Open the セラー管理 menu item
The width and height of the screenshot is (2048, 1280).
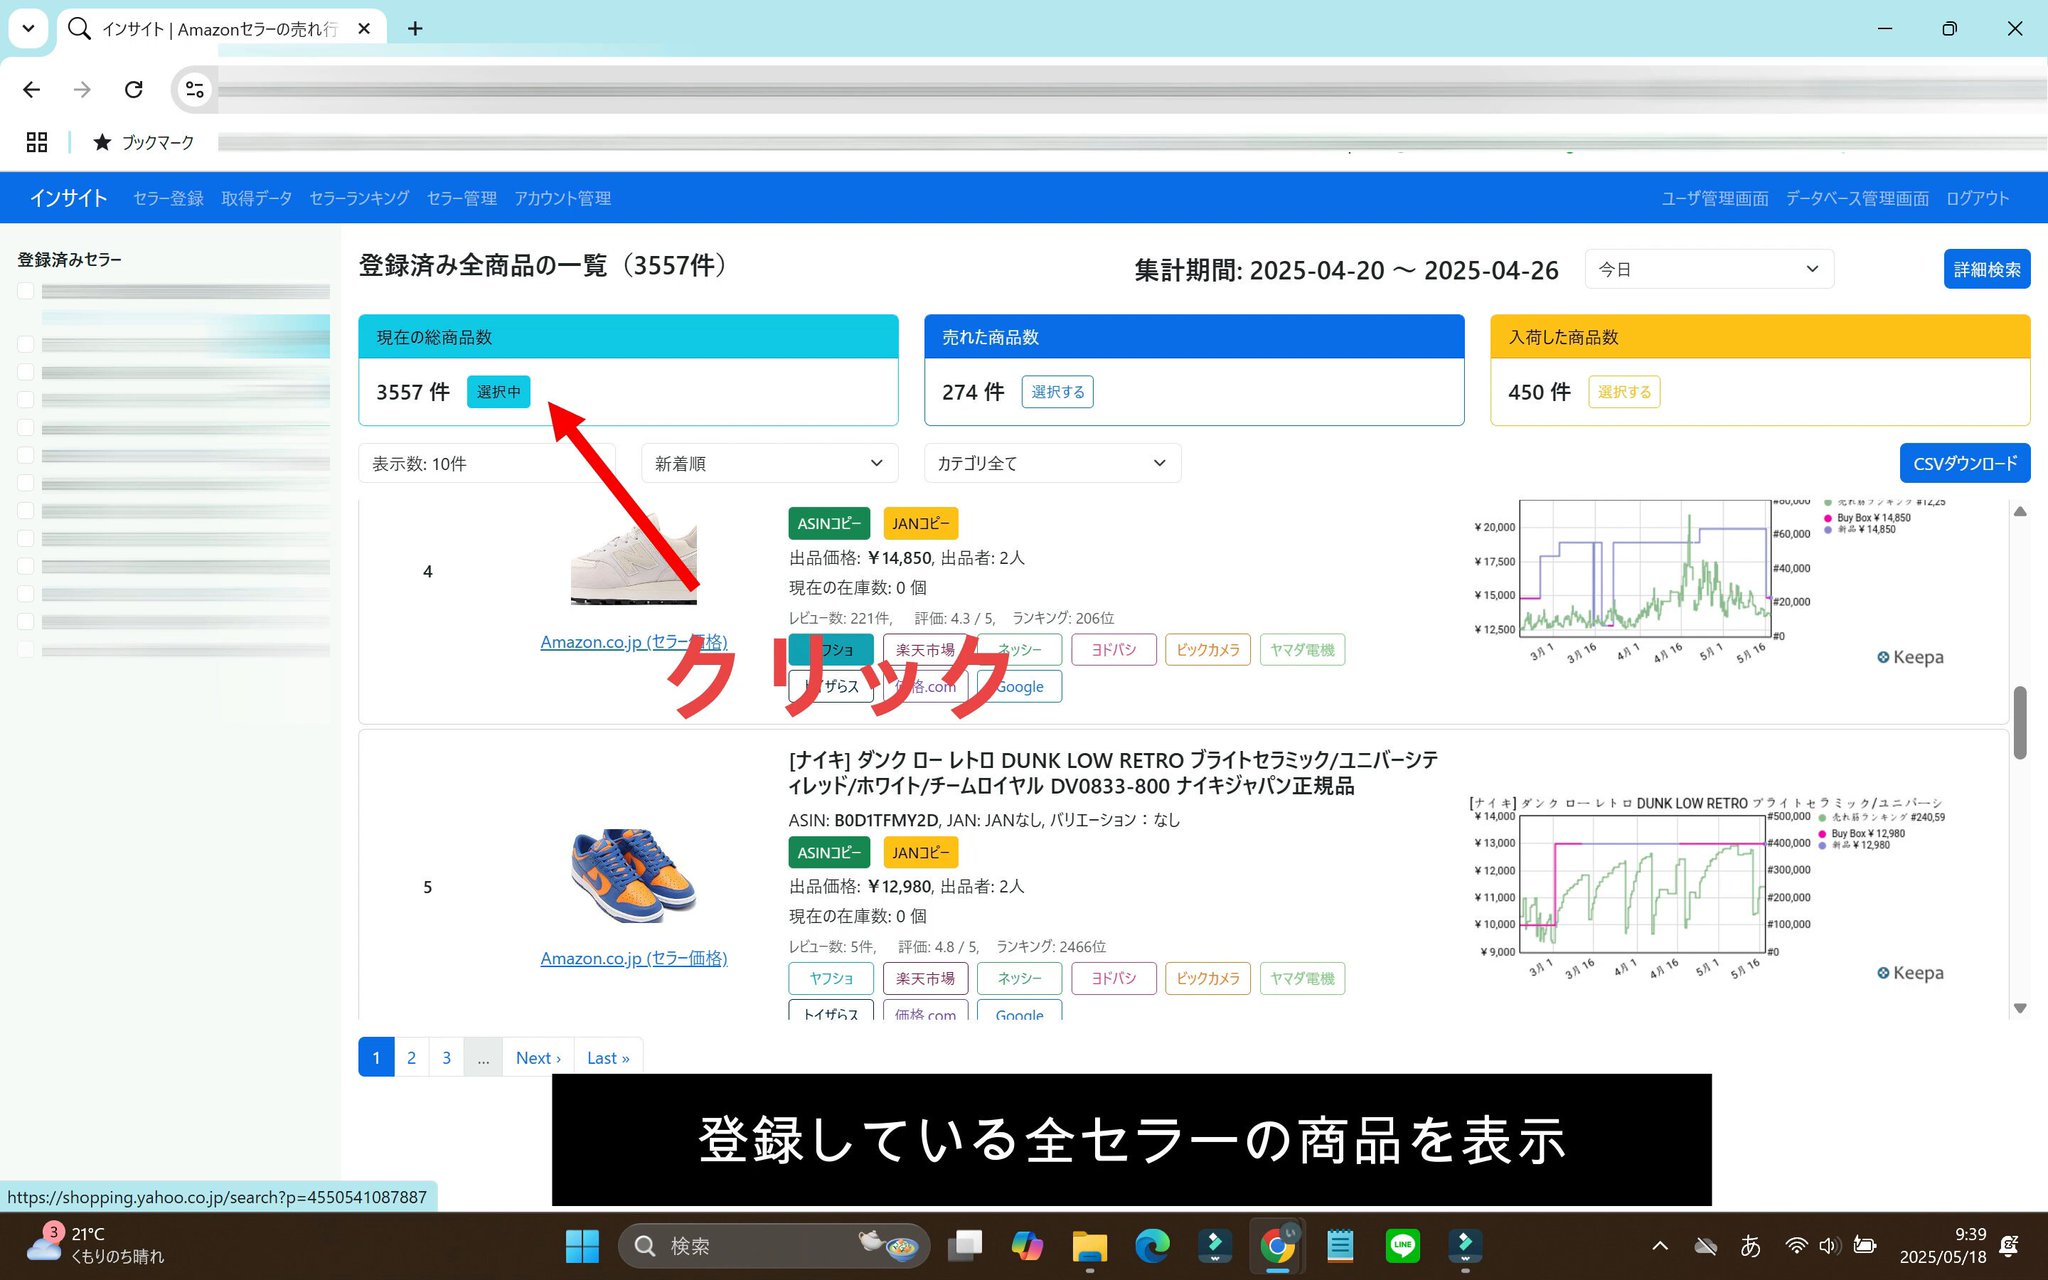(x=462, y=198)
